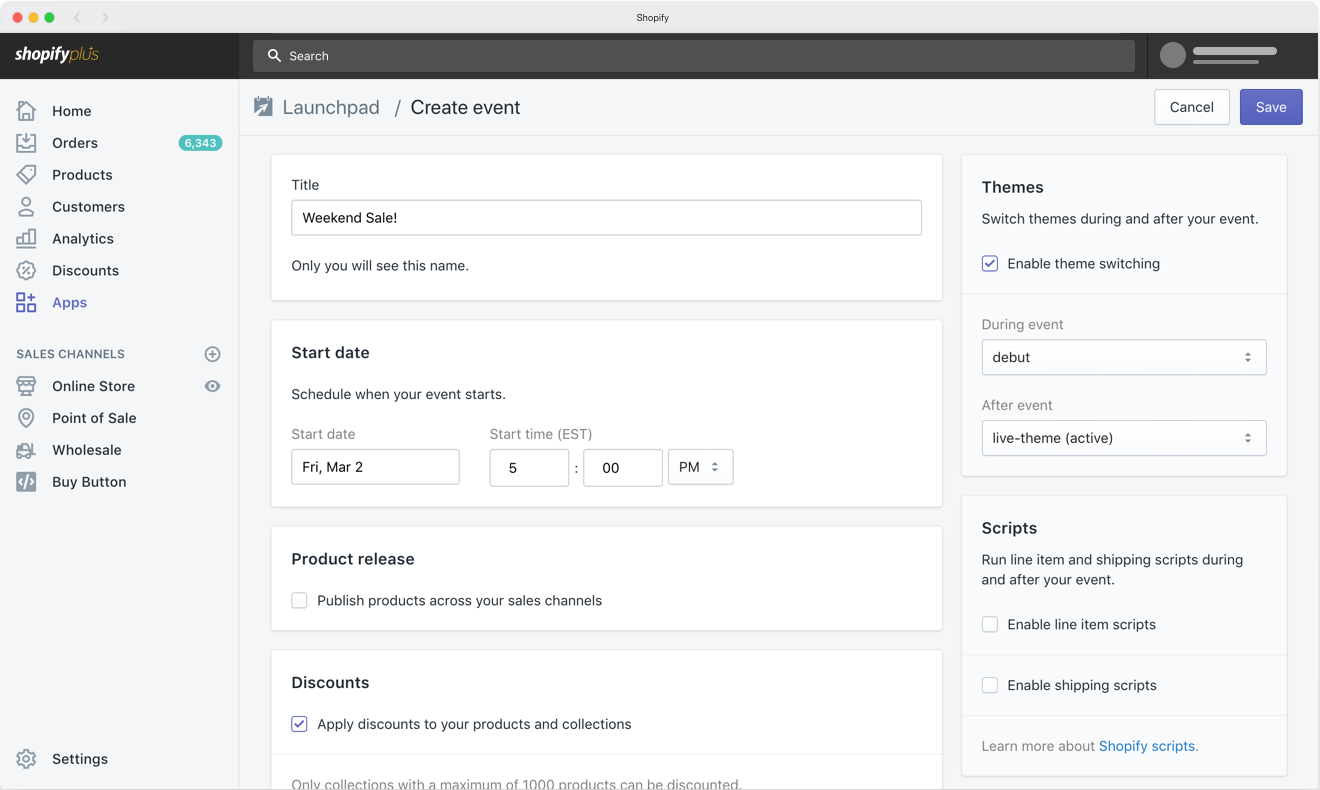Viewport: 1320px width, 790px height.
Task: Click the 6,343 orders badge
Action: [200, 143]
